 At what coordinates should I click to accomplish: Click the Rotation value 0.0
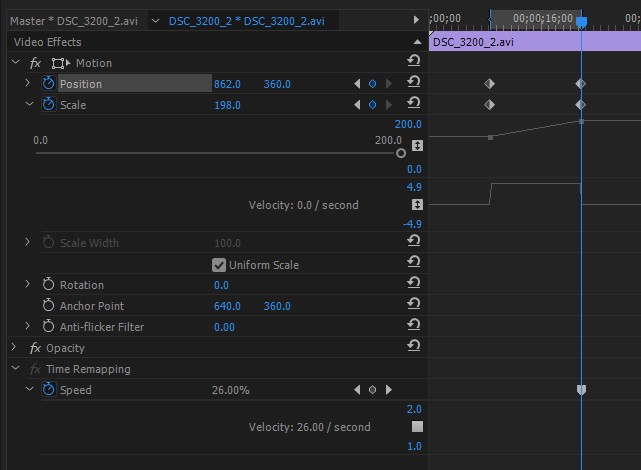(x=221, y=285)
